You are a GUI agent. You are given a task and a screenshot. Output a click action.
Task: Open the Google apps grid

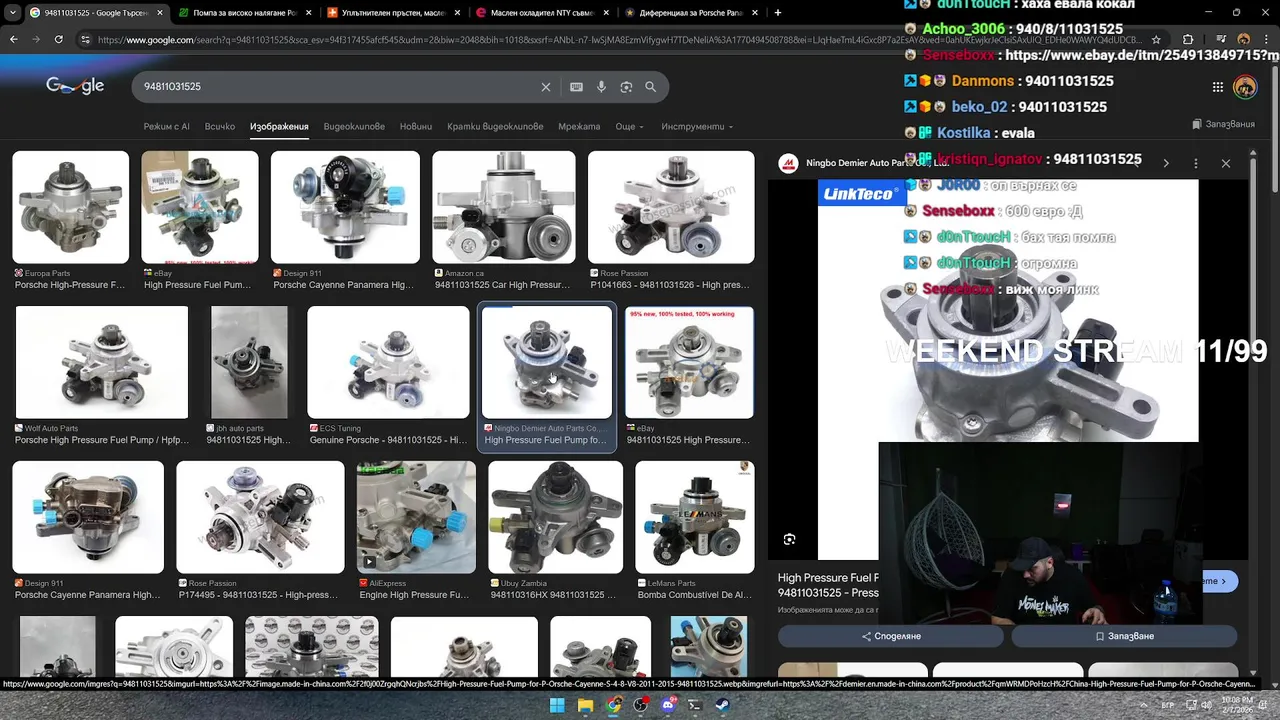click(1217, 87)
